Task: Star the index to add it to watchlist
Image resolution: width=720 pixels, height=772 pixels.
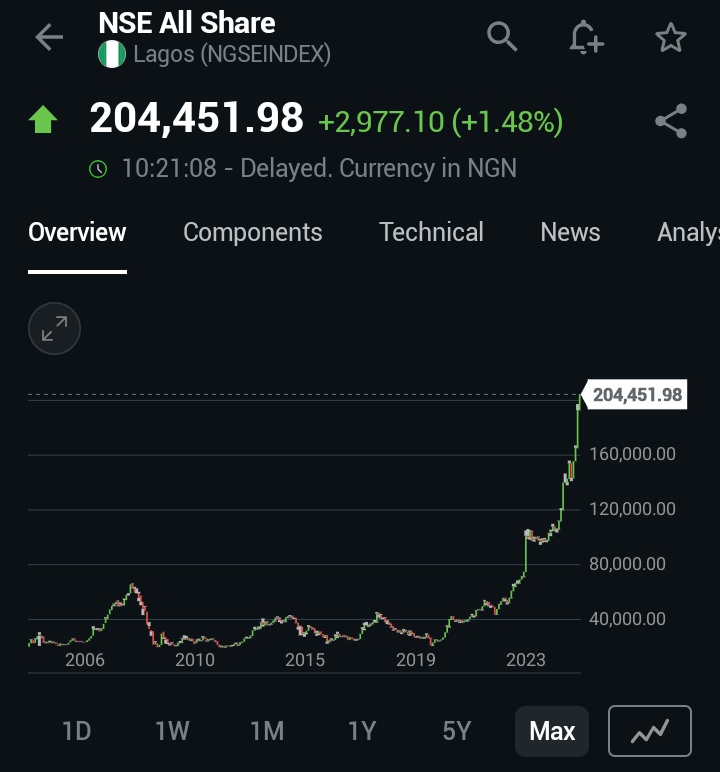Action: [x=670, y=37]
